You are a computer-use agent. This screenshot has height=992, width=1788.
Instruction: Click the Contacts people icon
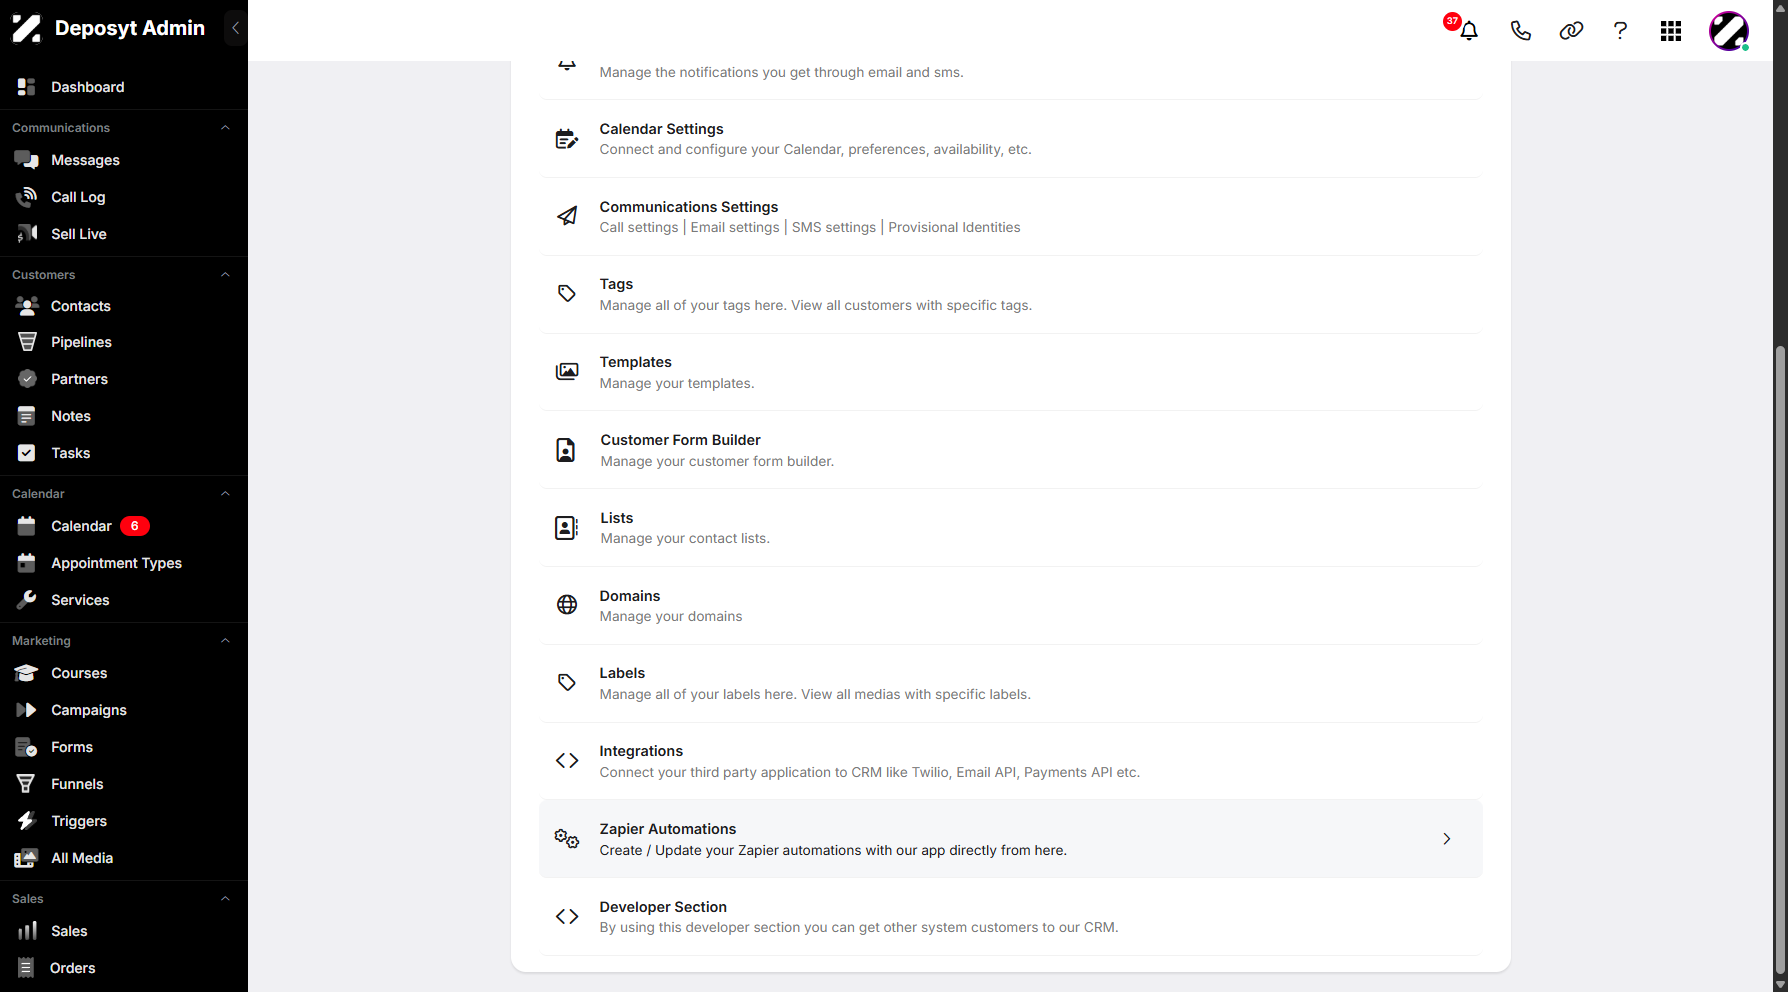(27, 306)
